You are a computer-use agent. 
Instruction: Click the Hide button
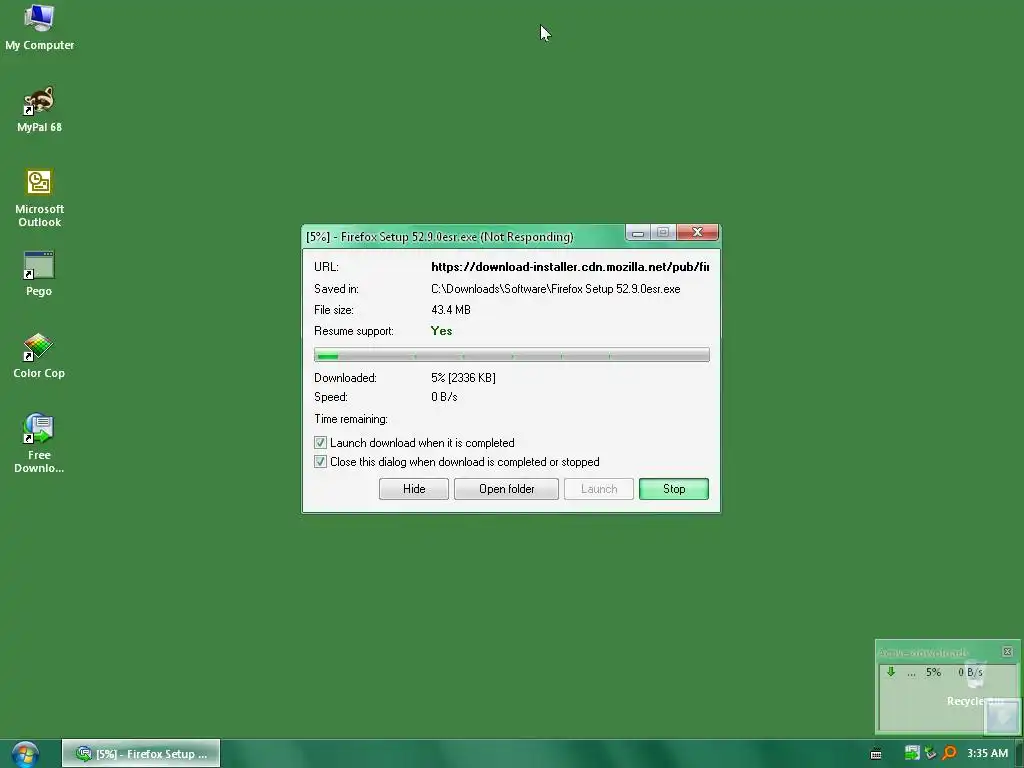coord(413,489)
